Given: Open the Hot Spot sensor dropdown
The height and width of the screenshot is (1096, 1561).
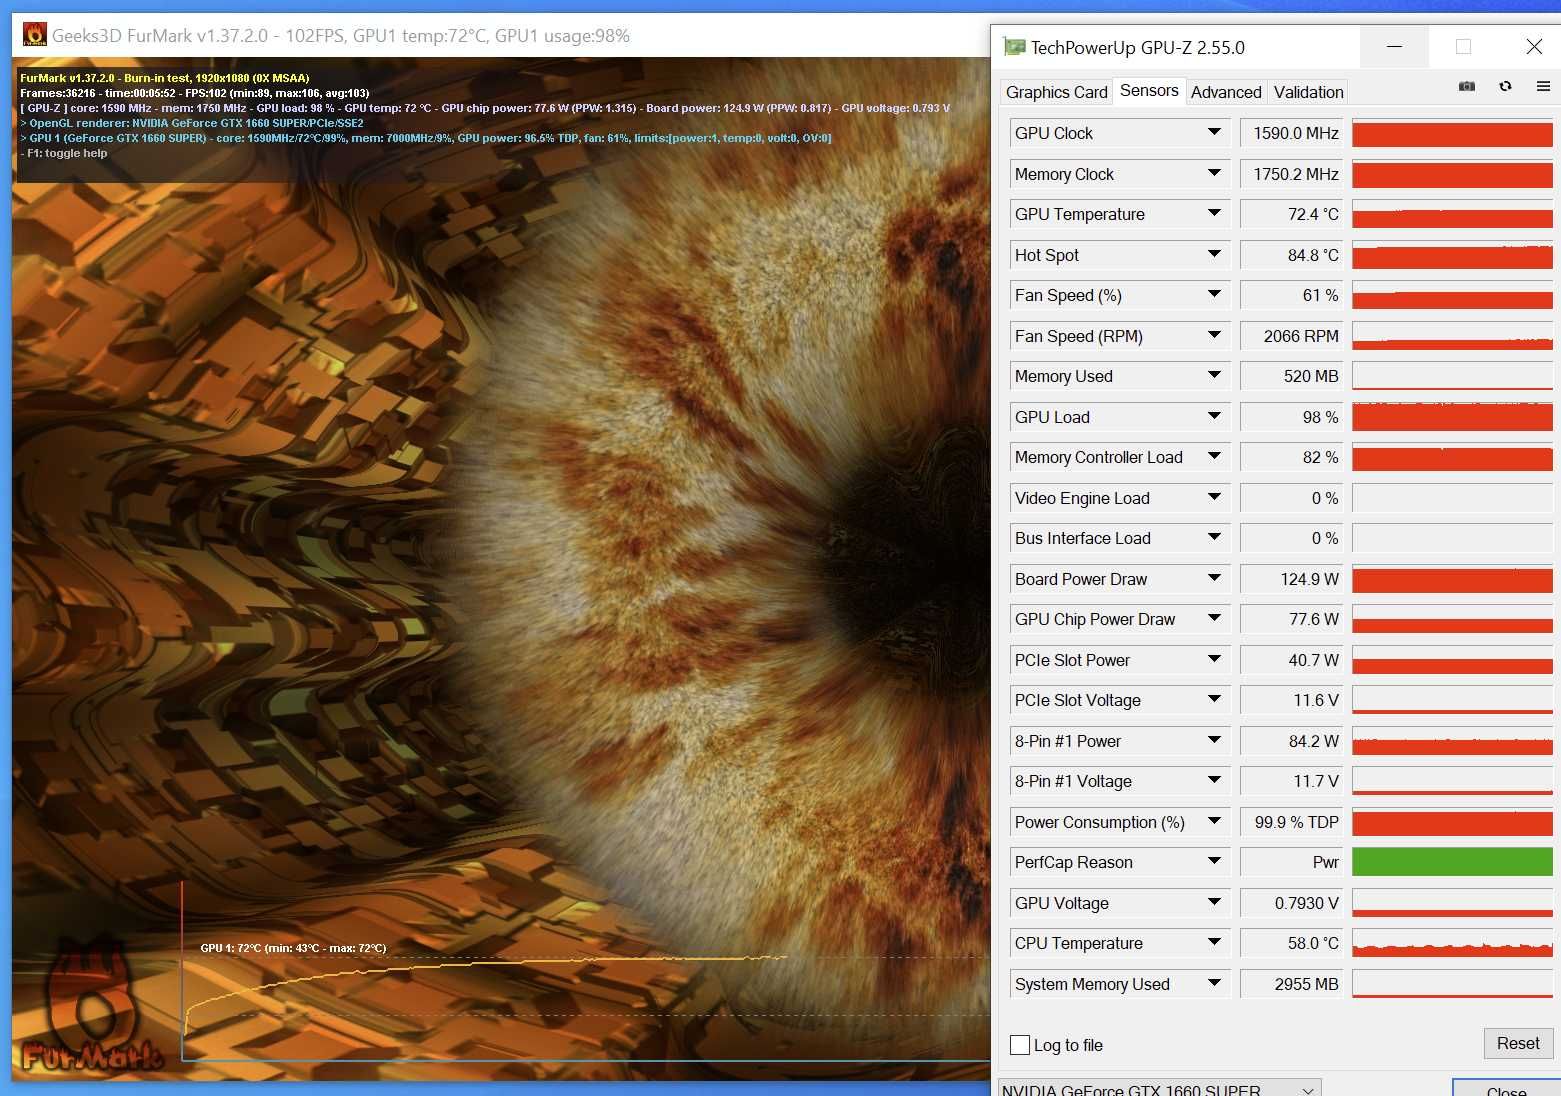Looking at the screenshot, I should click(x=1214, y=255).
